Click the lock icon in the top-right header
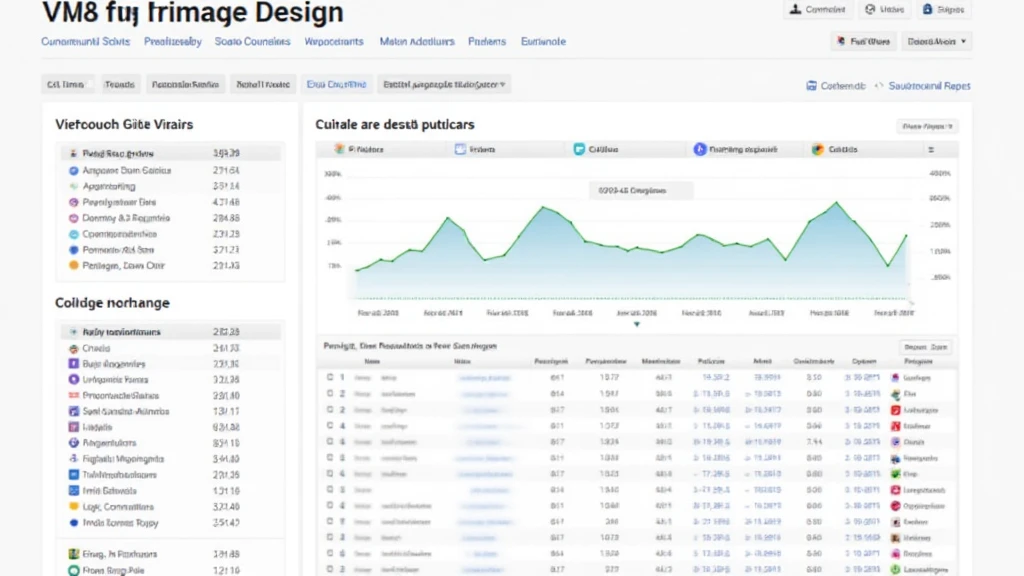This screenshot has height=576, width=1024. (x=927, y=10)
